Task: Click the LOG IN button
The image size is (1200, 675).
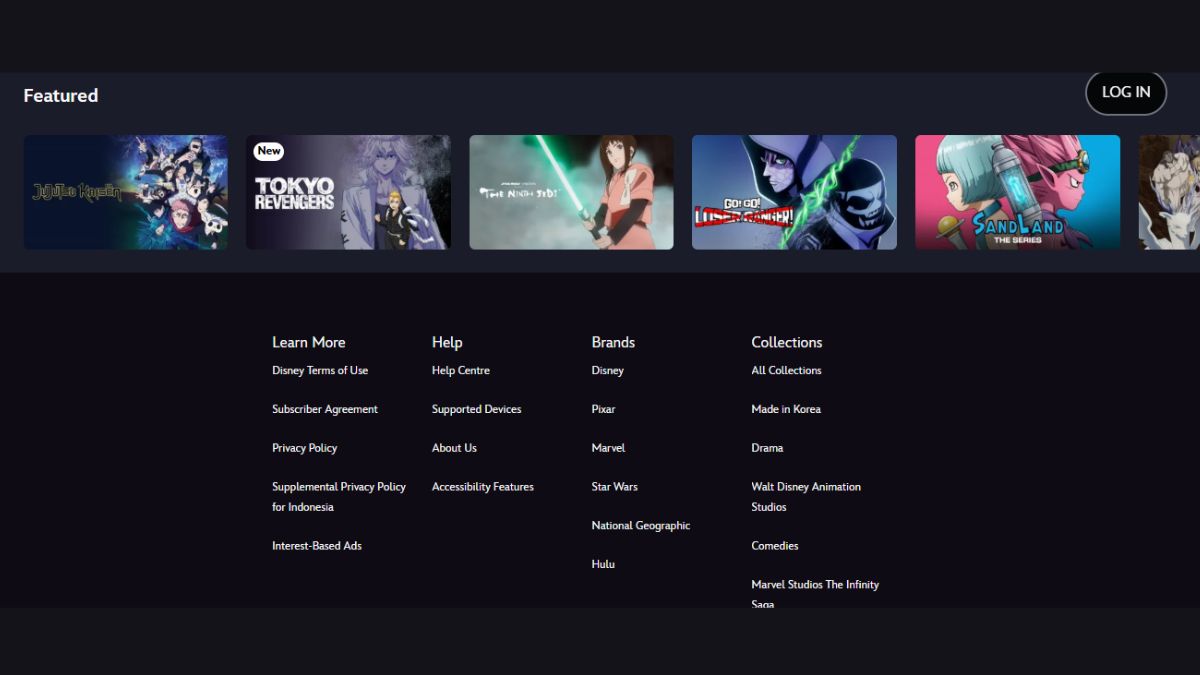Action: point(1126,93)
